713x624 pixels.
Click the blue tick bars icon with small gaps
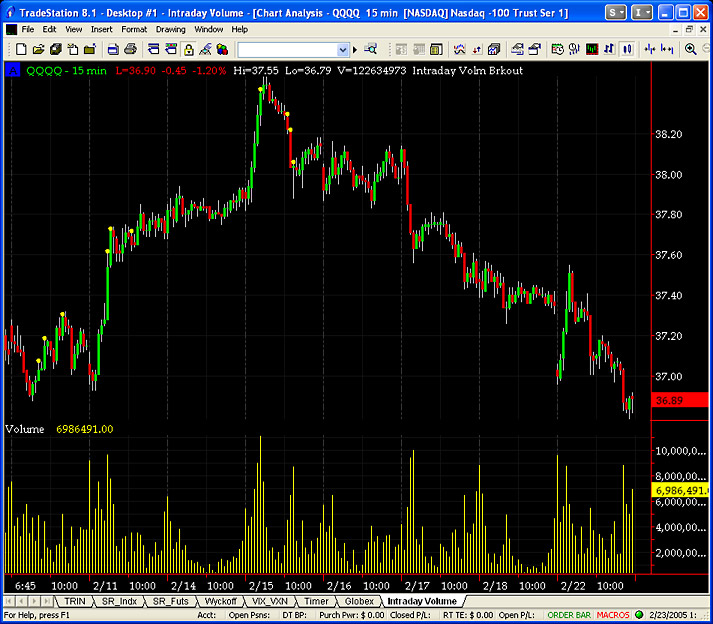650,49
